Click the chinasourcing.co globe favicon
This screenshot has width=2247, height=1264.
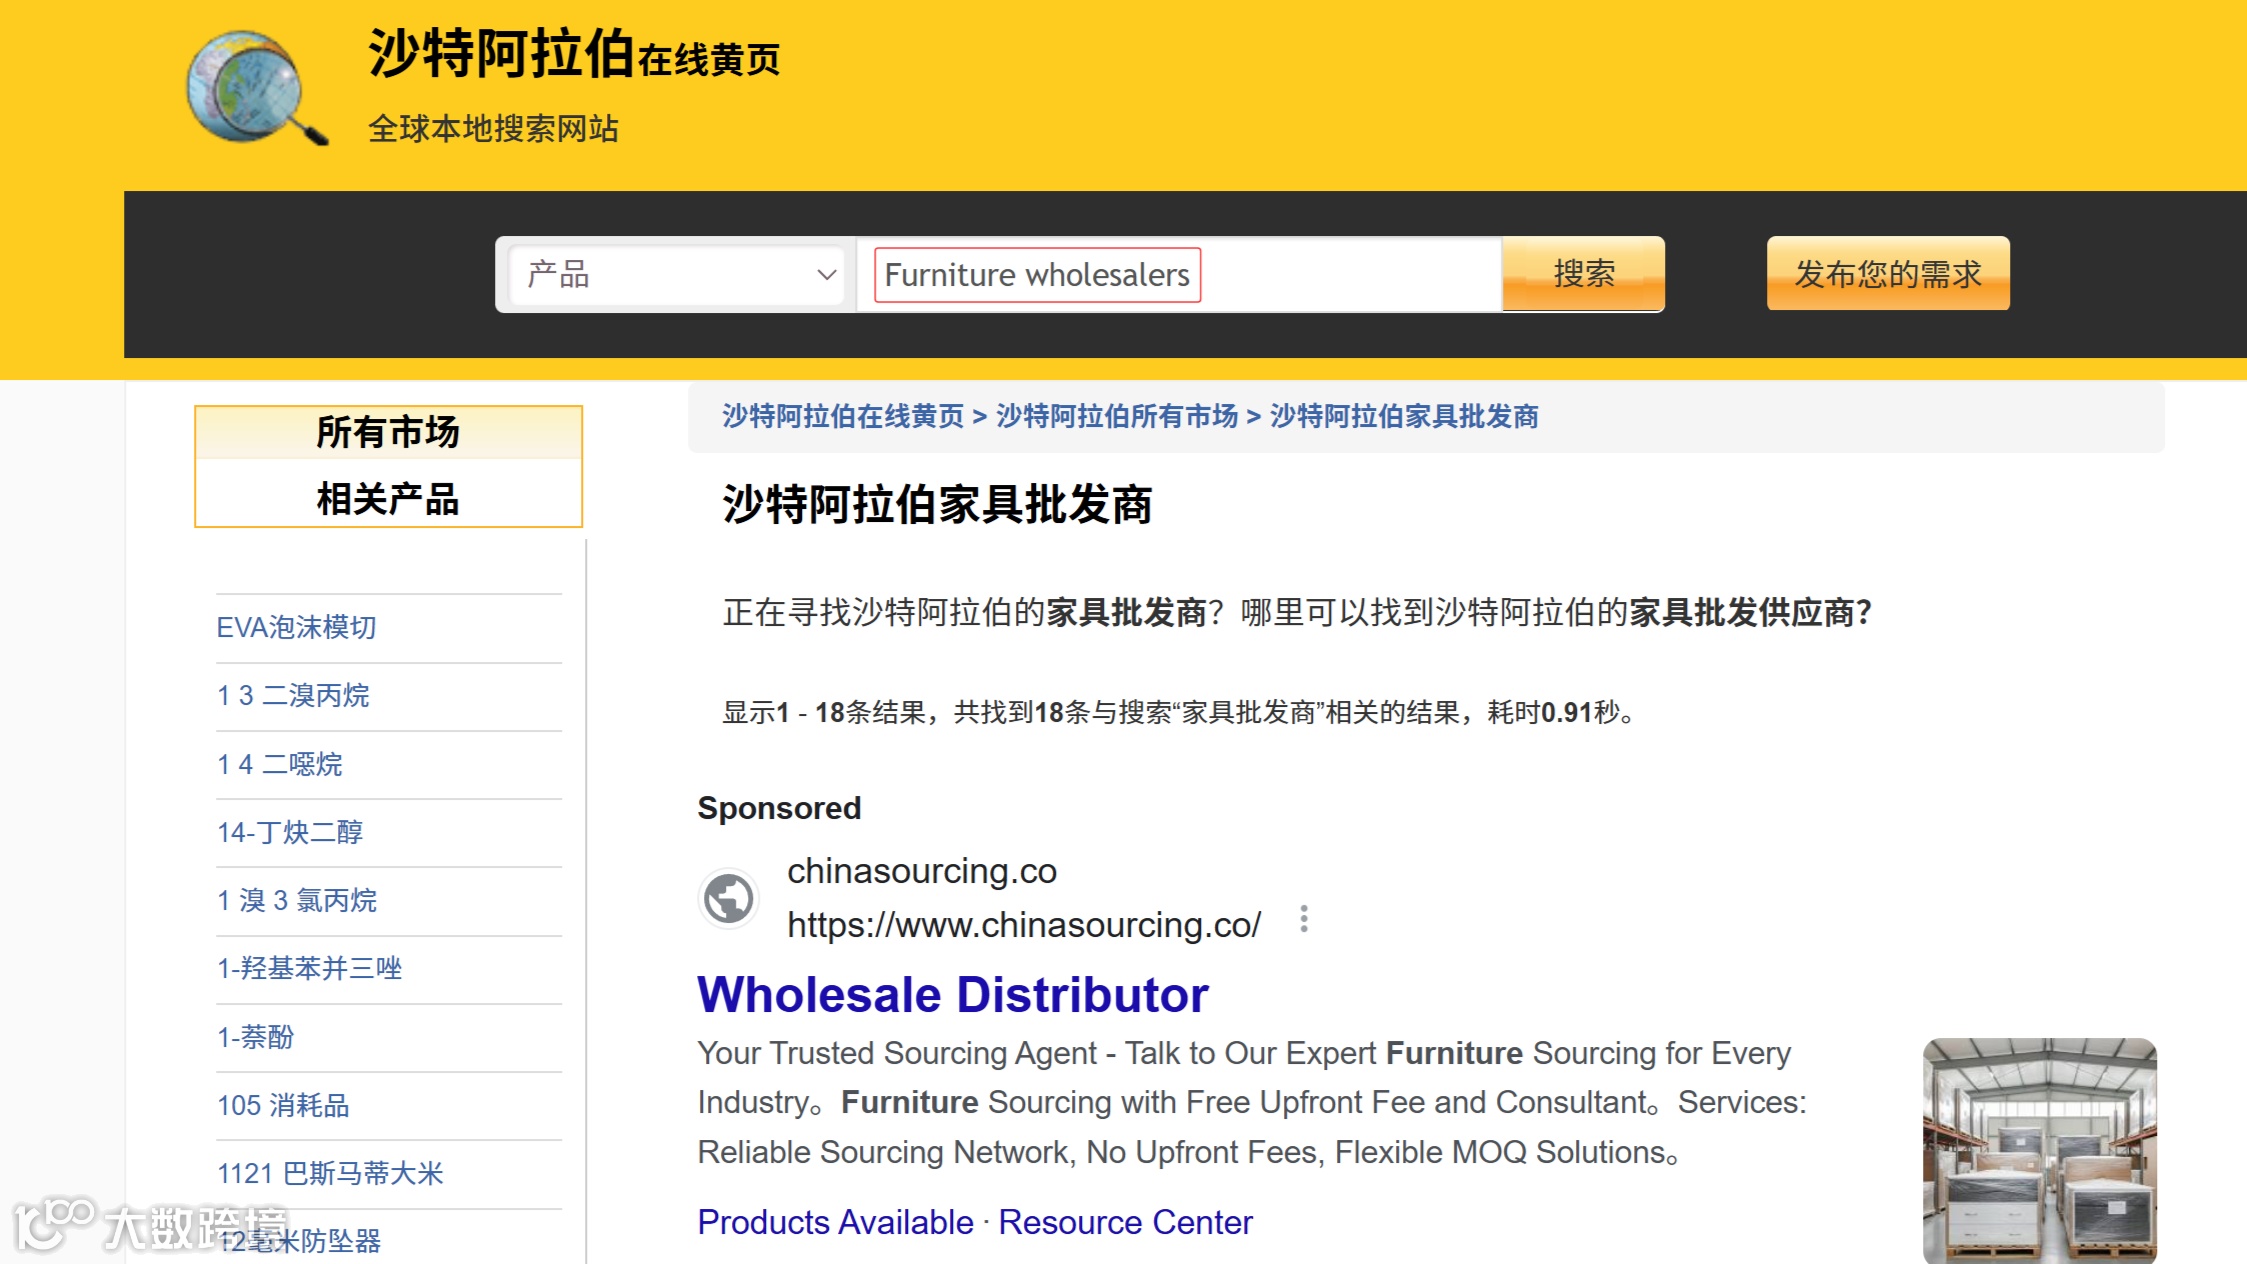coord(728,897)
